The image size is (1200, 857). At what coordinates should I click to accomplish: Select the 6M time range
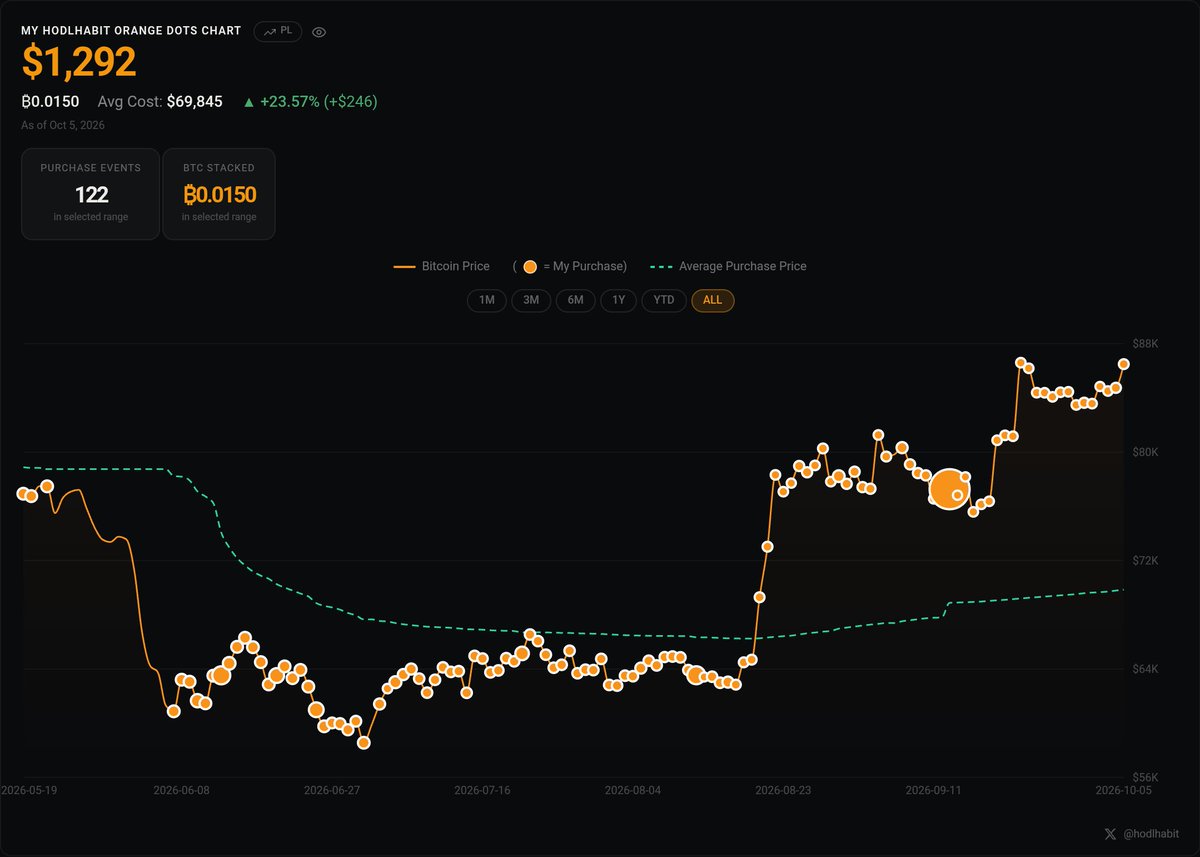[576, 300]
